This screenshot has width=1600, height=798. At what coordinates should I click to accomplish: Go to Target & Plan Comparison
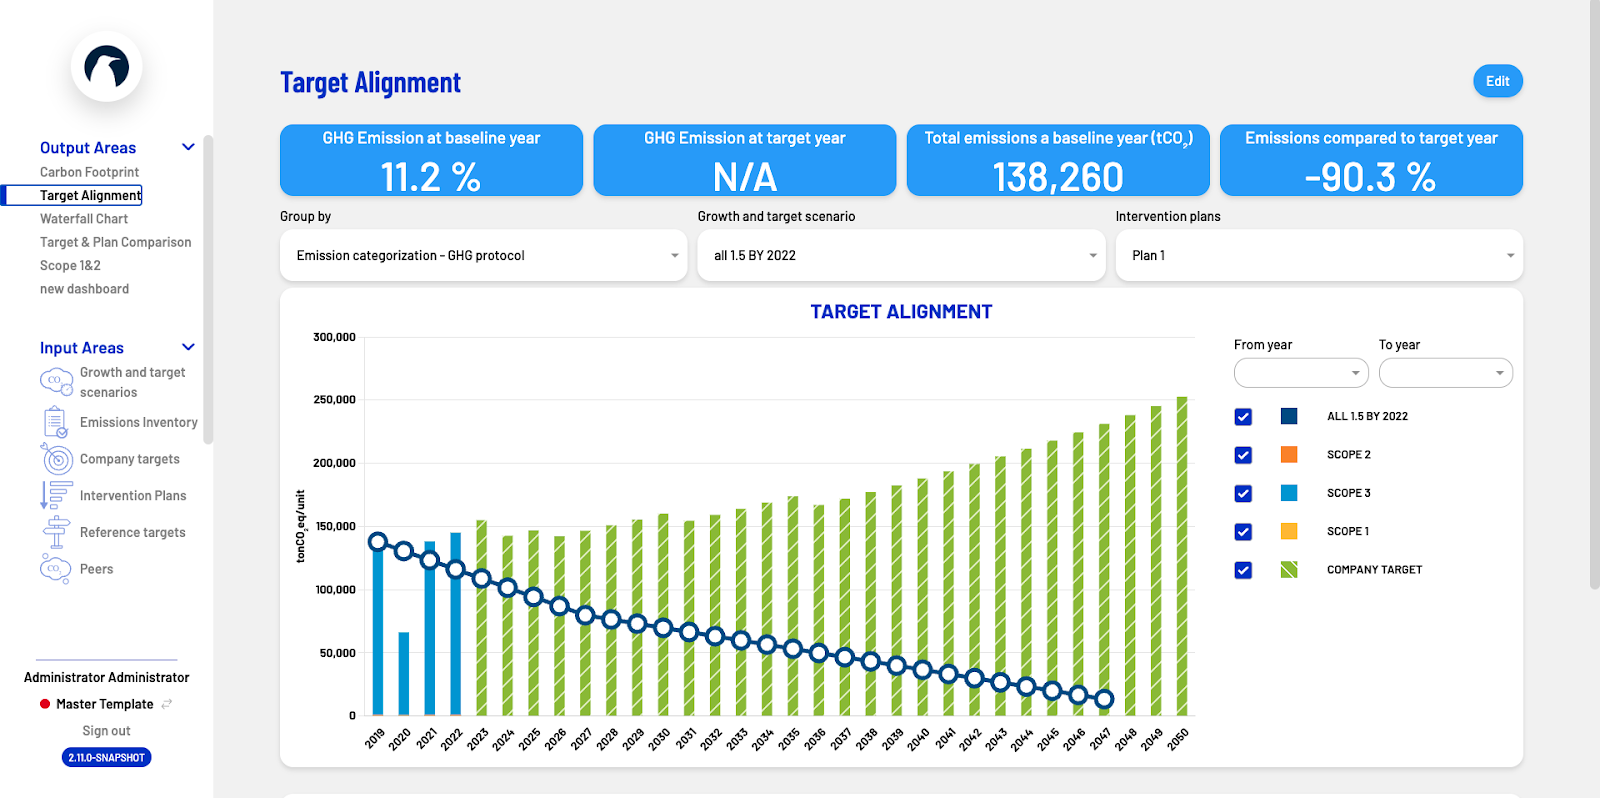pyautogui.click(x=115, y=242)
